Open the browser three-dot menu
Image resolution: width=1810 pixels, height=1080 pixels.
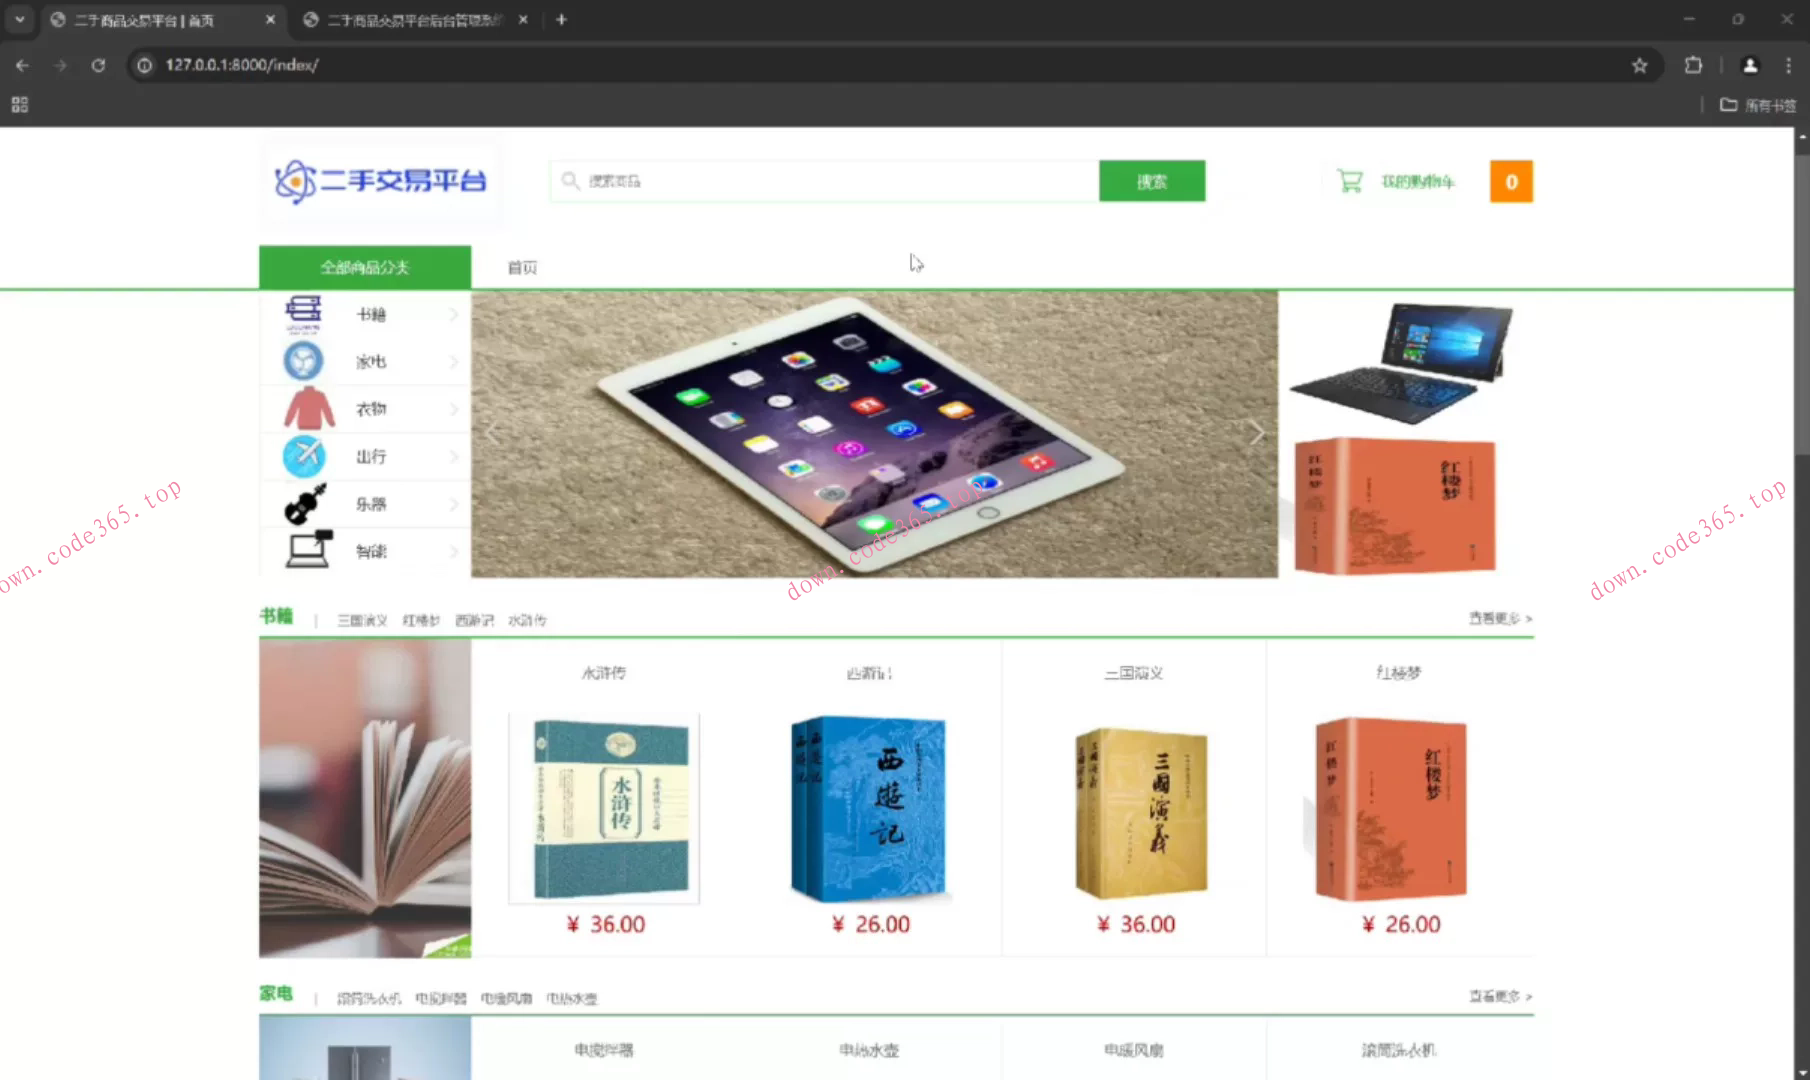[x=1788, y=65]
